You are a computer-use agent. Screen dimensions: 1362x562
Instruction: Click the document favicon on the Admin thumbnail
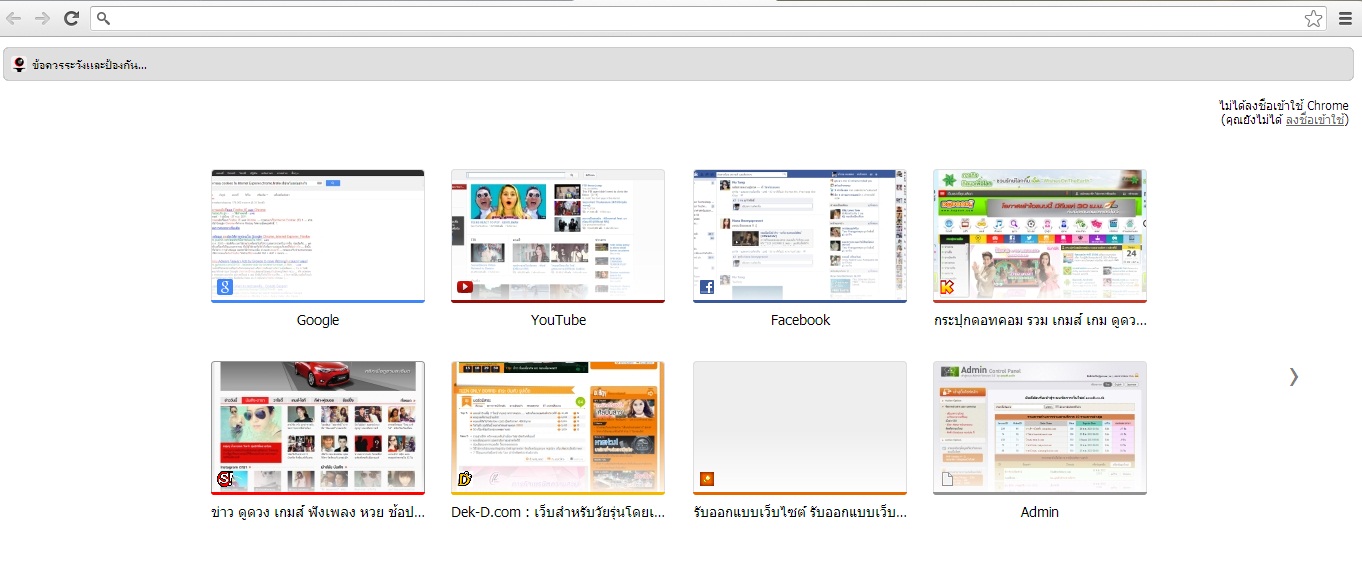pos(946,480)
